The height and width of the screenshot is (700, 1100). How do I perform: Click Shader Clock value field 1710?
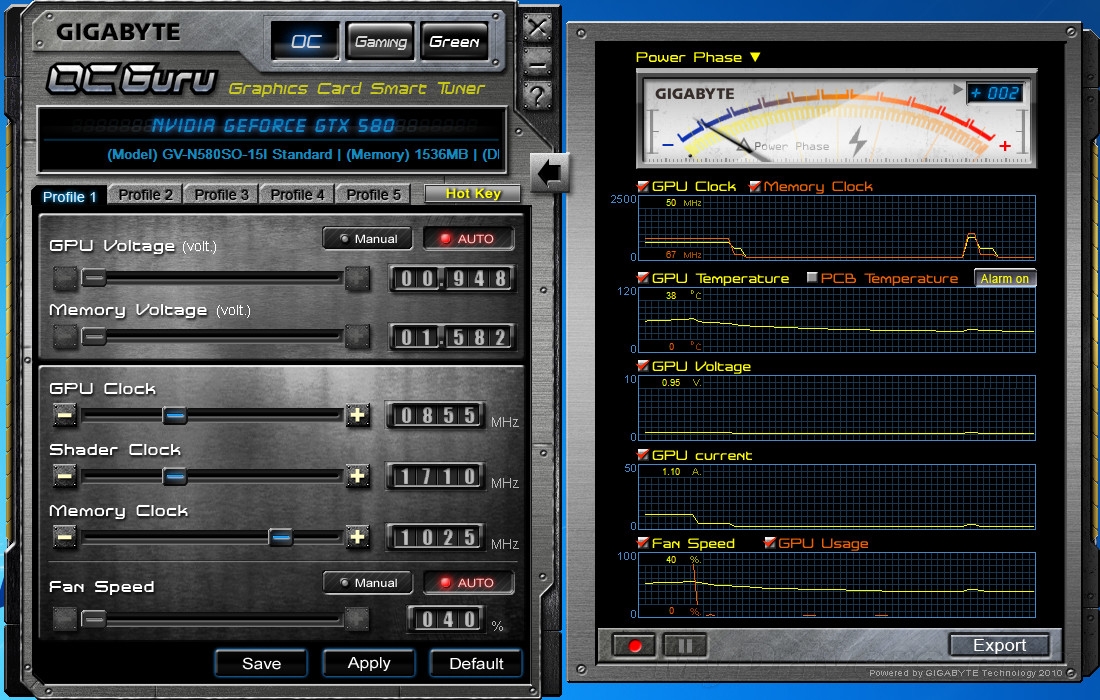436,476
